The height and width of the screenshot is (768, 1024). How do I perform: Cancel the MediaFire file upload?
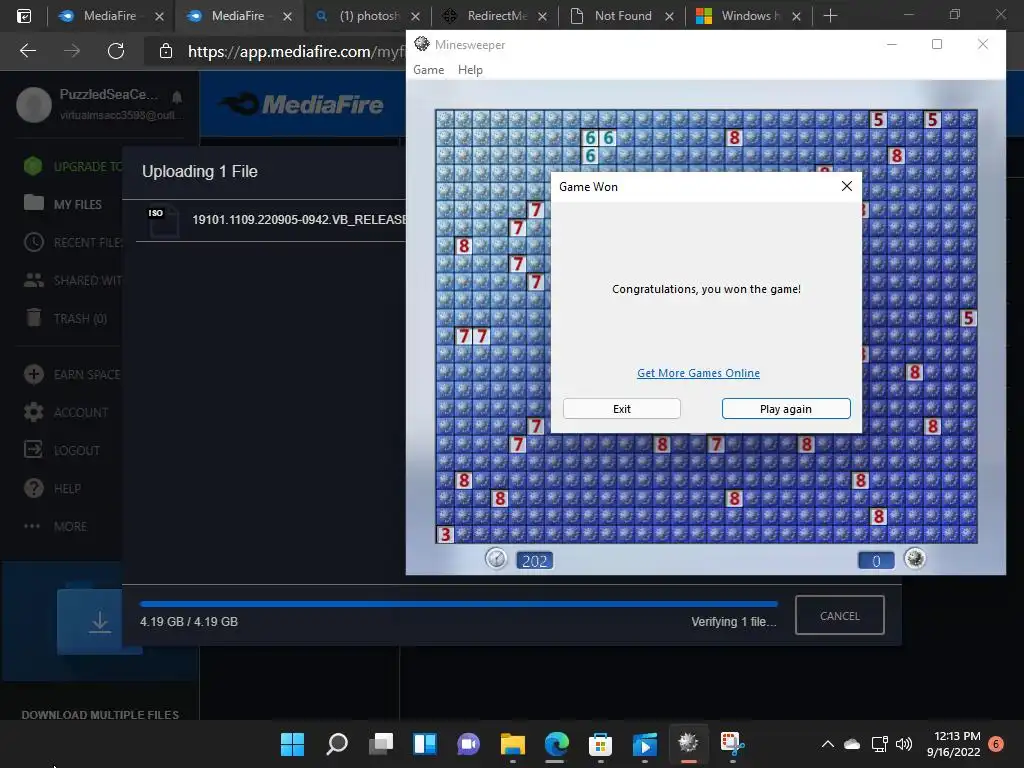840,615
